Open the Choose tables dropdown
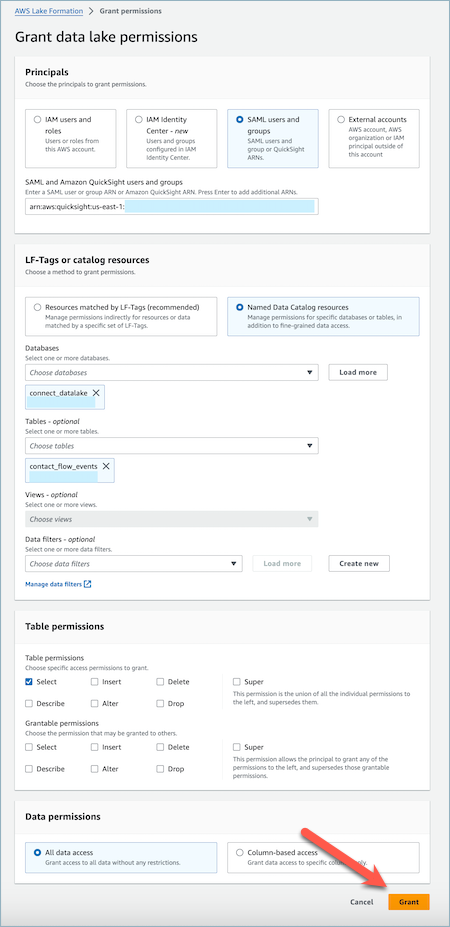Viewport: 450px width, 927px height. tap(171, 446)
